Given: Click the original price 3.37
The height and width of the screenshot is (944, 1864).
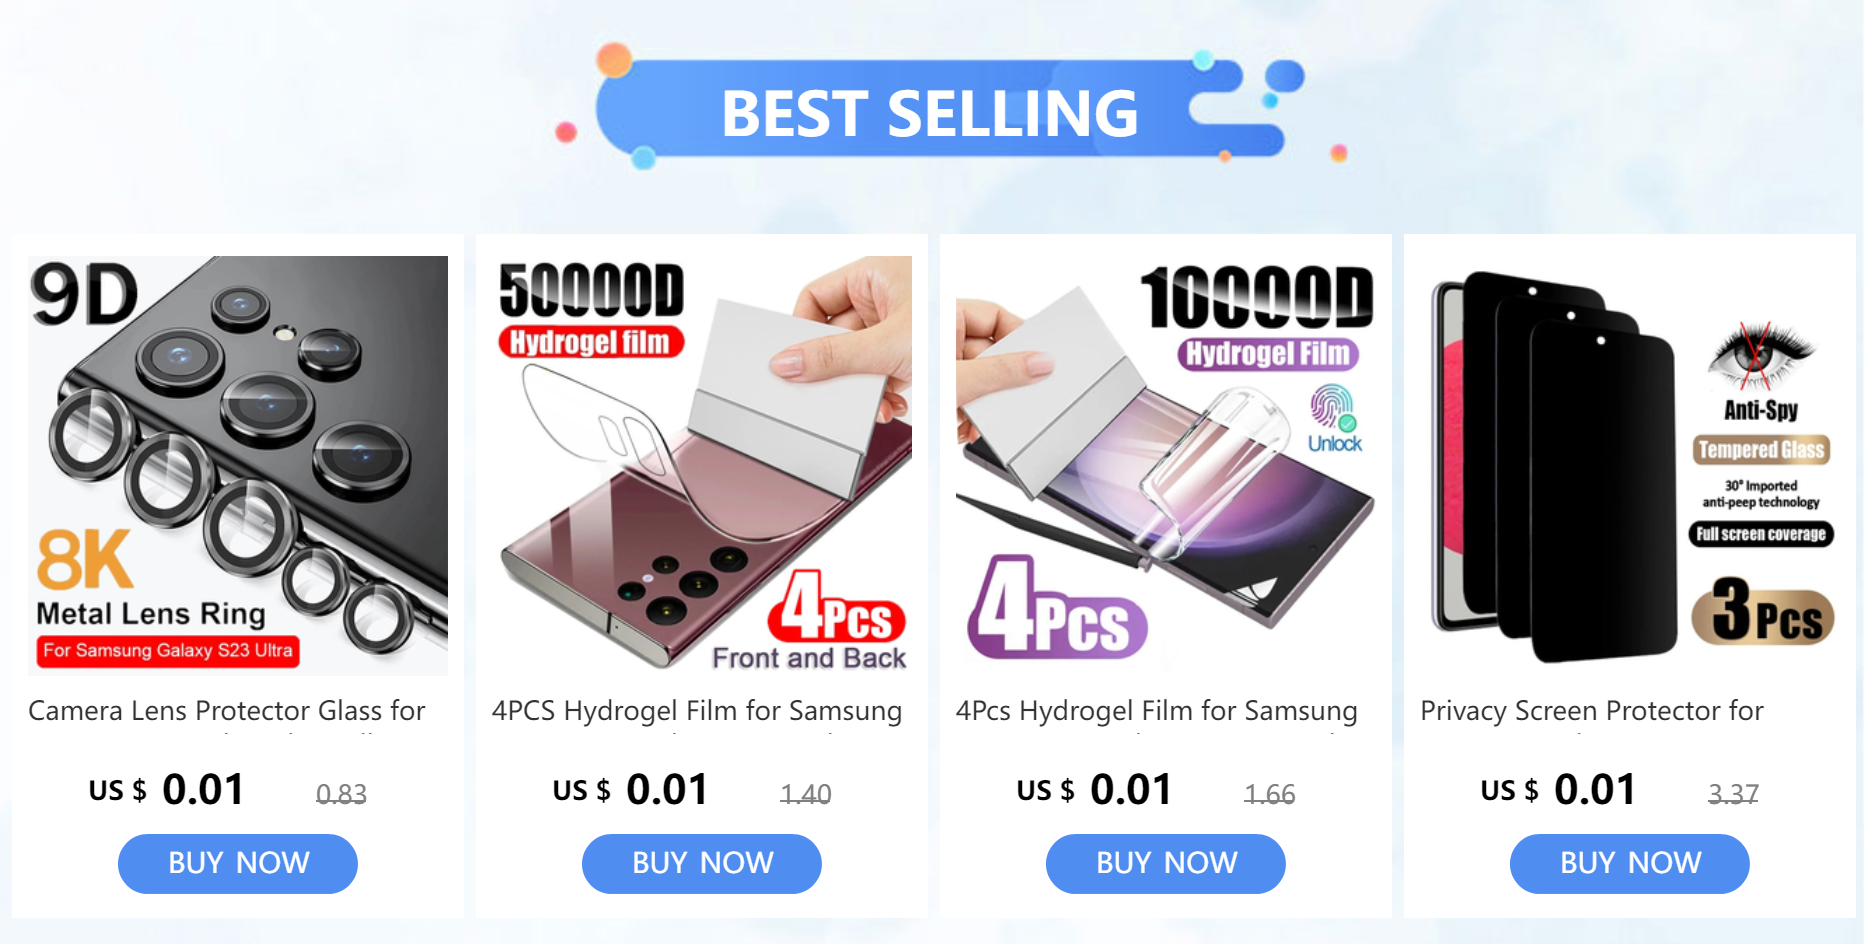Looking at the screenshot, I should point(1733,794).
